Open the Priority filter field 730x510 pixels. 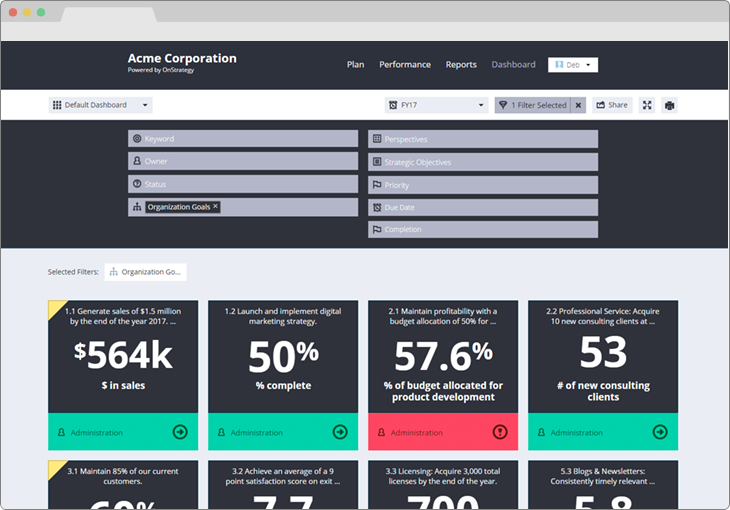pos(483,185)
